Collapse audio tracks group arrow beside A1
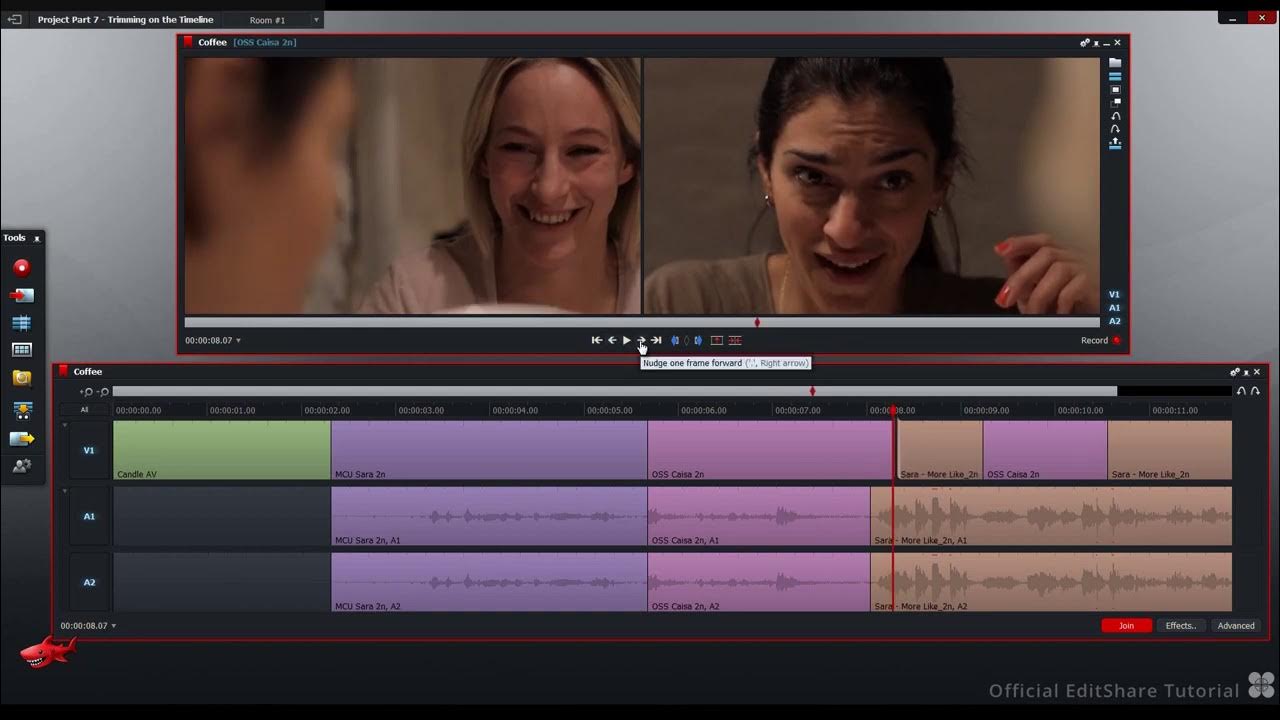The width and height of the screenshot is (1280, 720). click(x=65, y=491)
